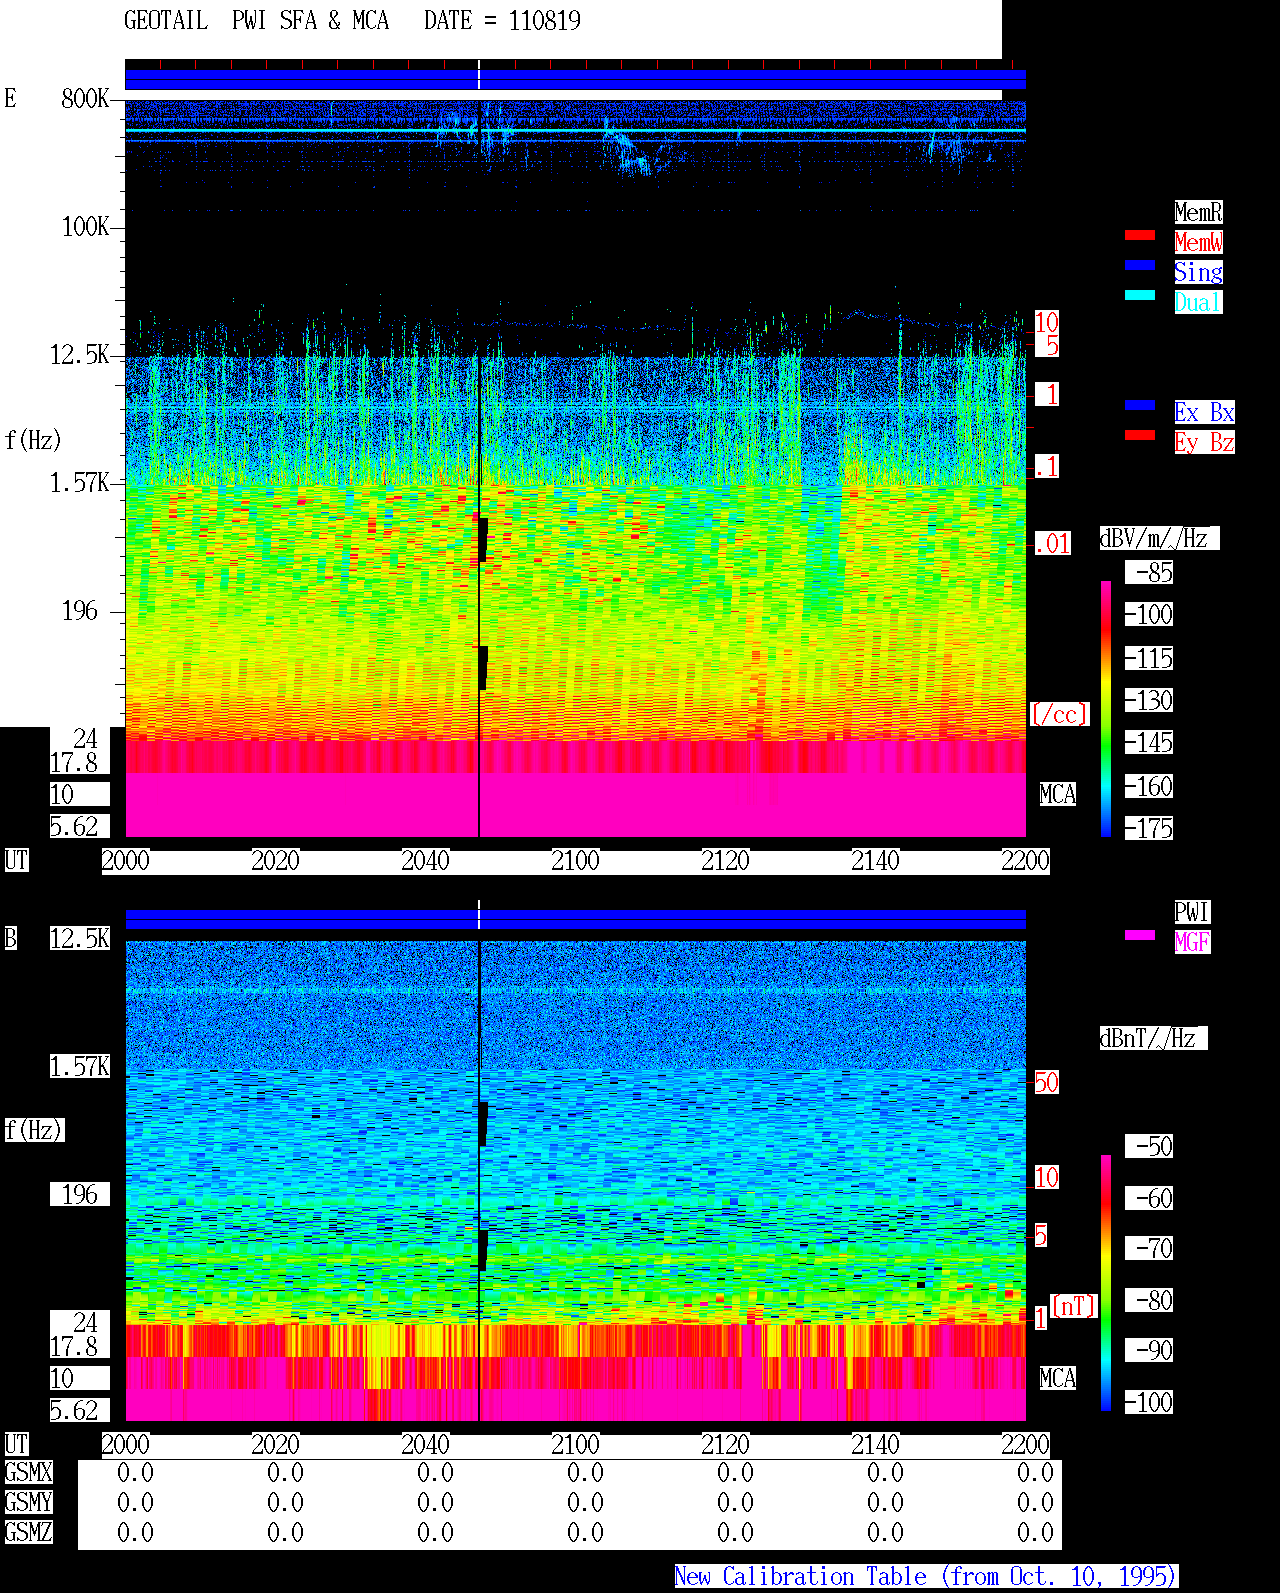Click the cyan Dual legend swatch

click(1140, 295)
